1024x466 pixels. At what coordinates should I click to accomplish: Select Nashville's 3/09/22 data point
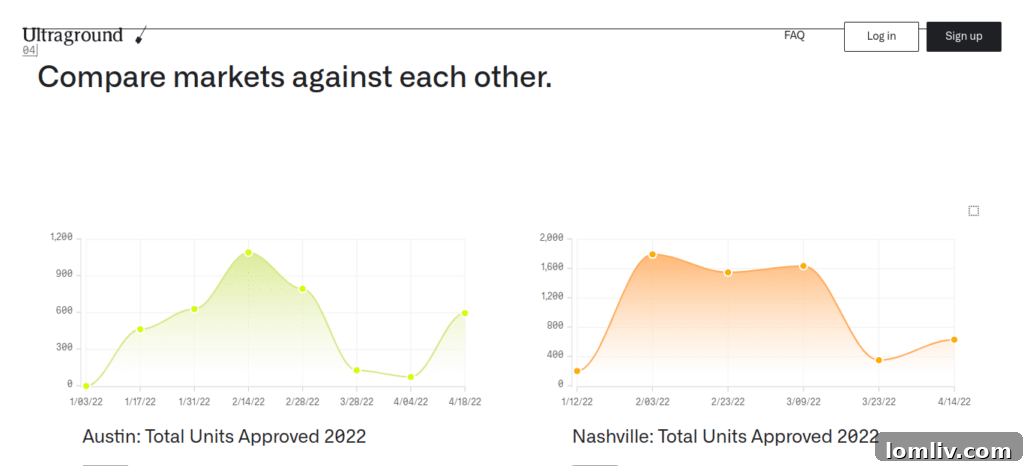pyautogui.click(x=803, y=266)
